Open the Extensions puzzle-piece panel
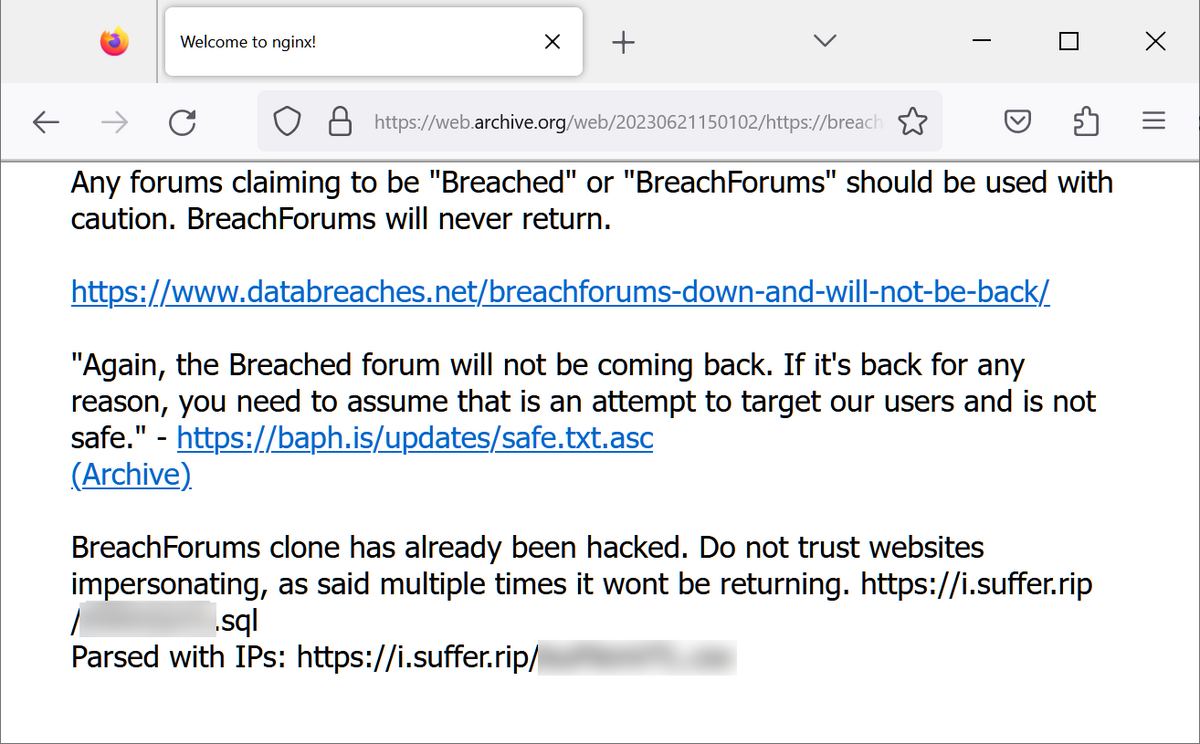The width and height of the screenshot is (1200, 744). tap(1085, 120)
